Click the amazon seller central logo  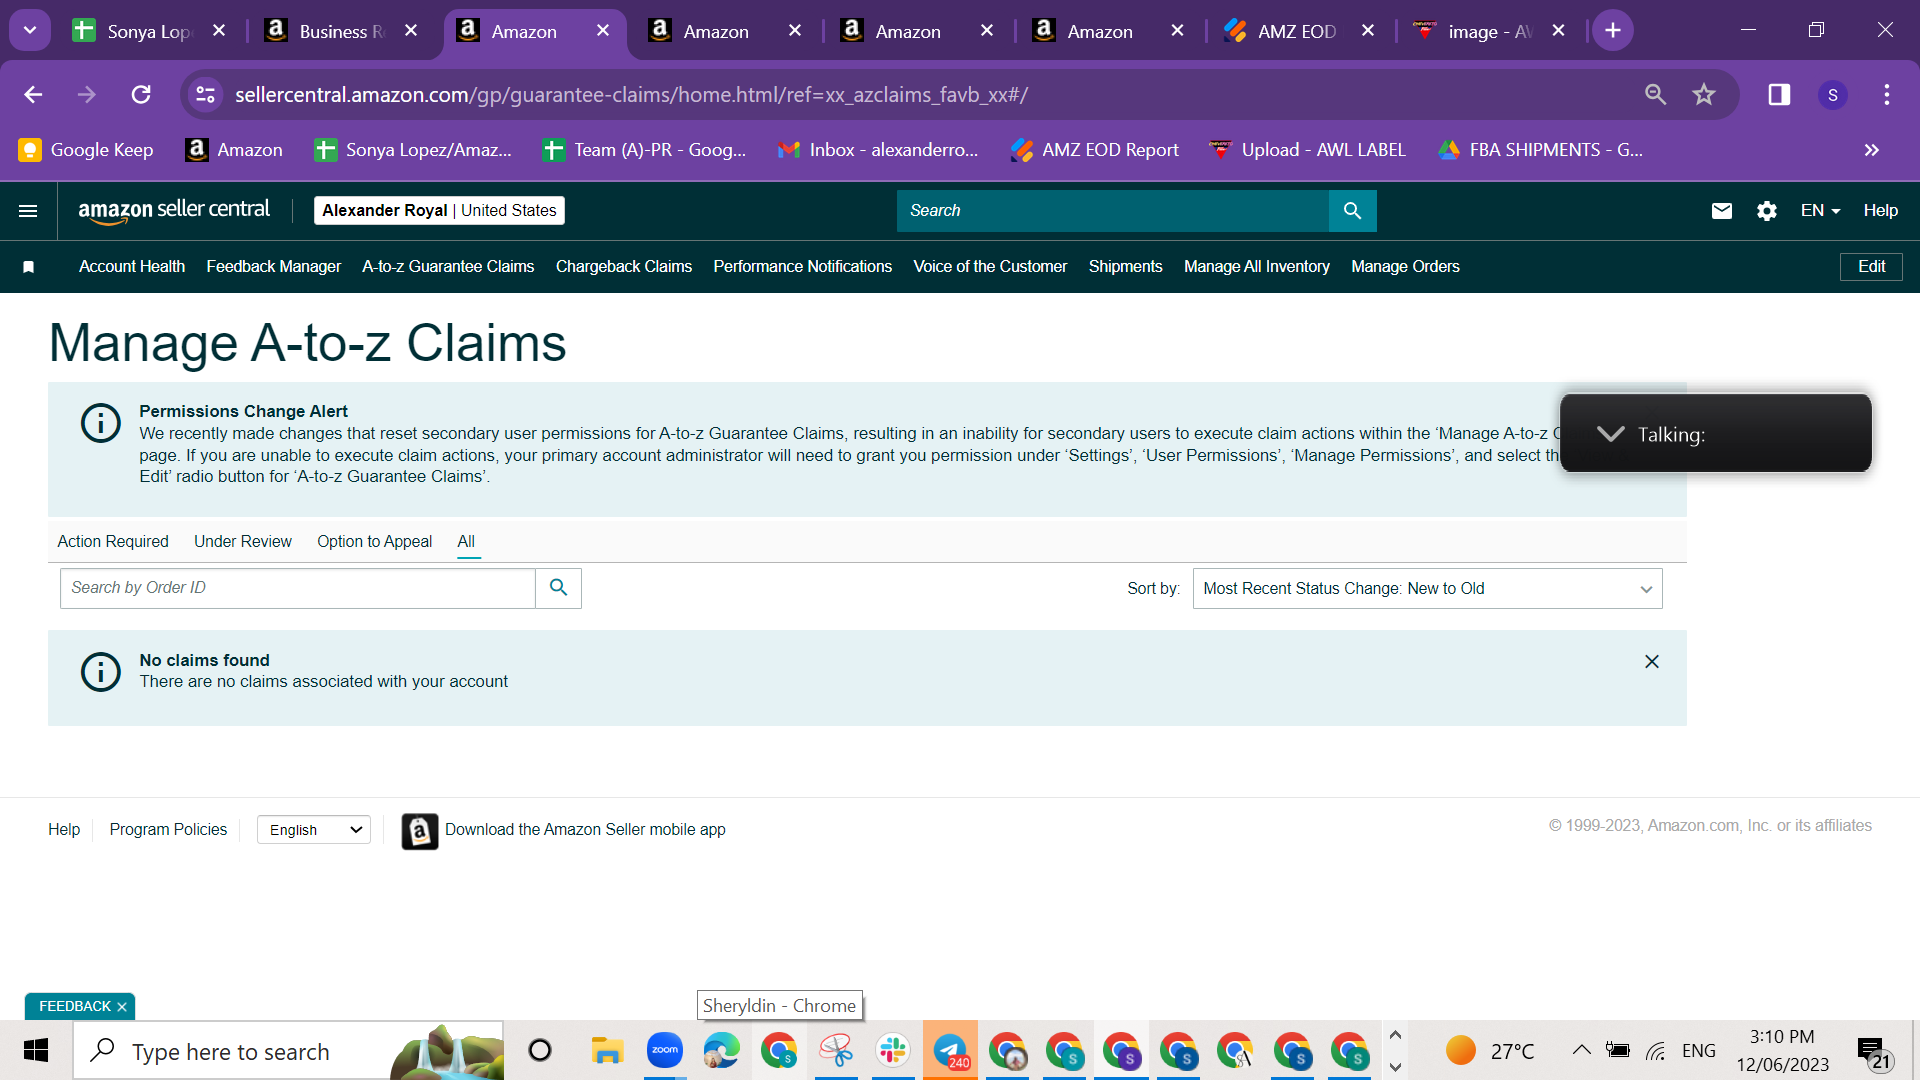(x=174, y=211)
